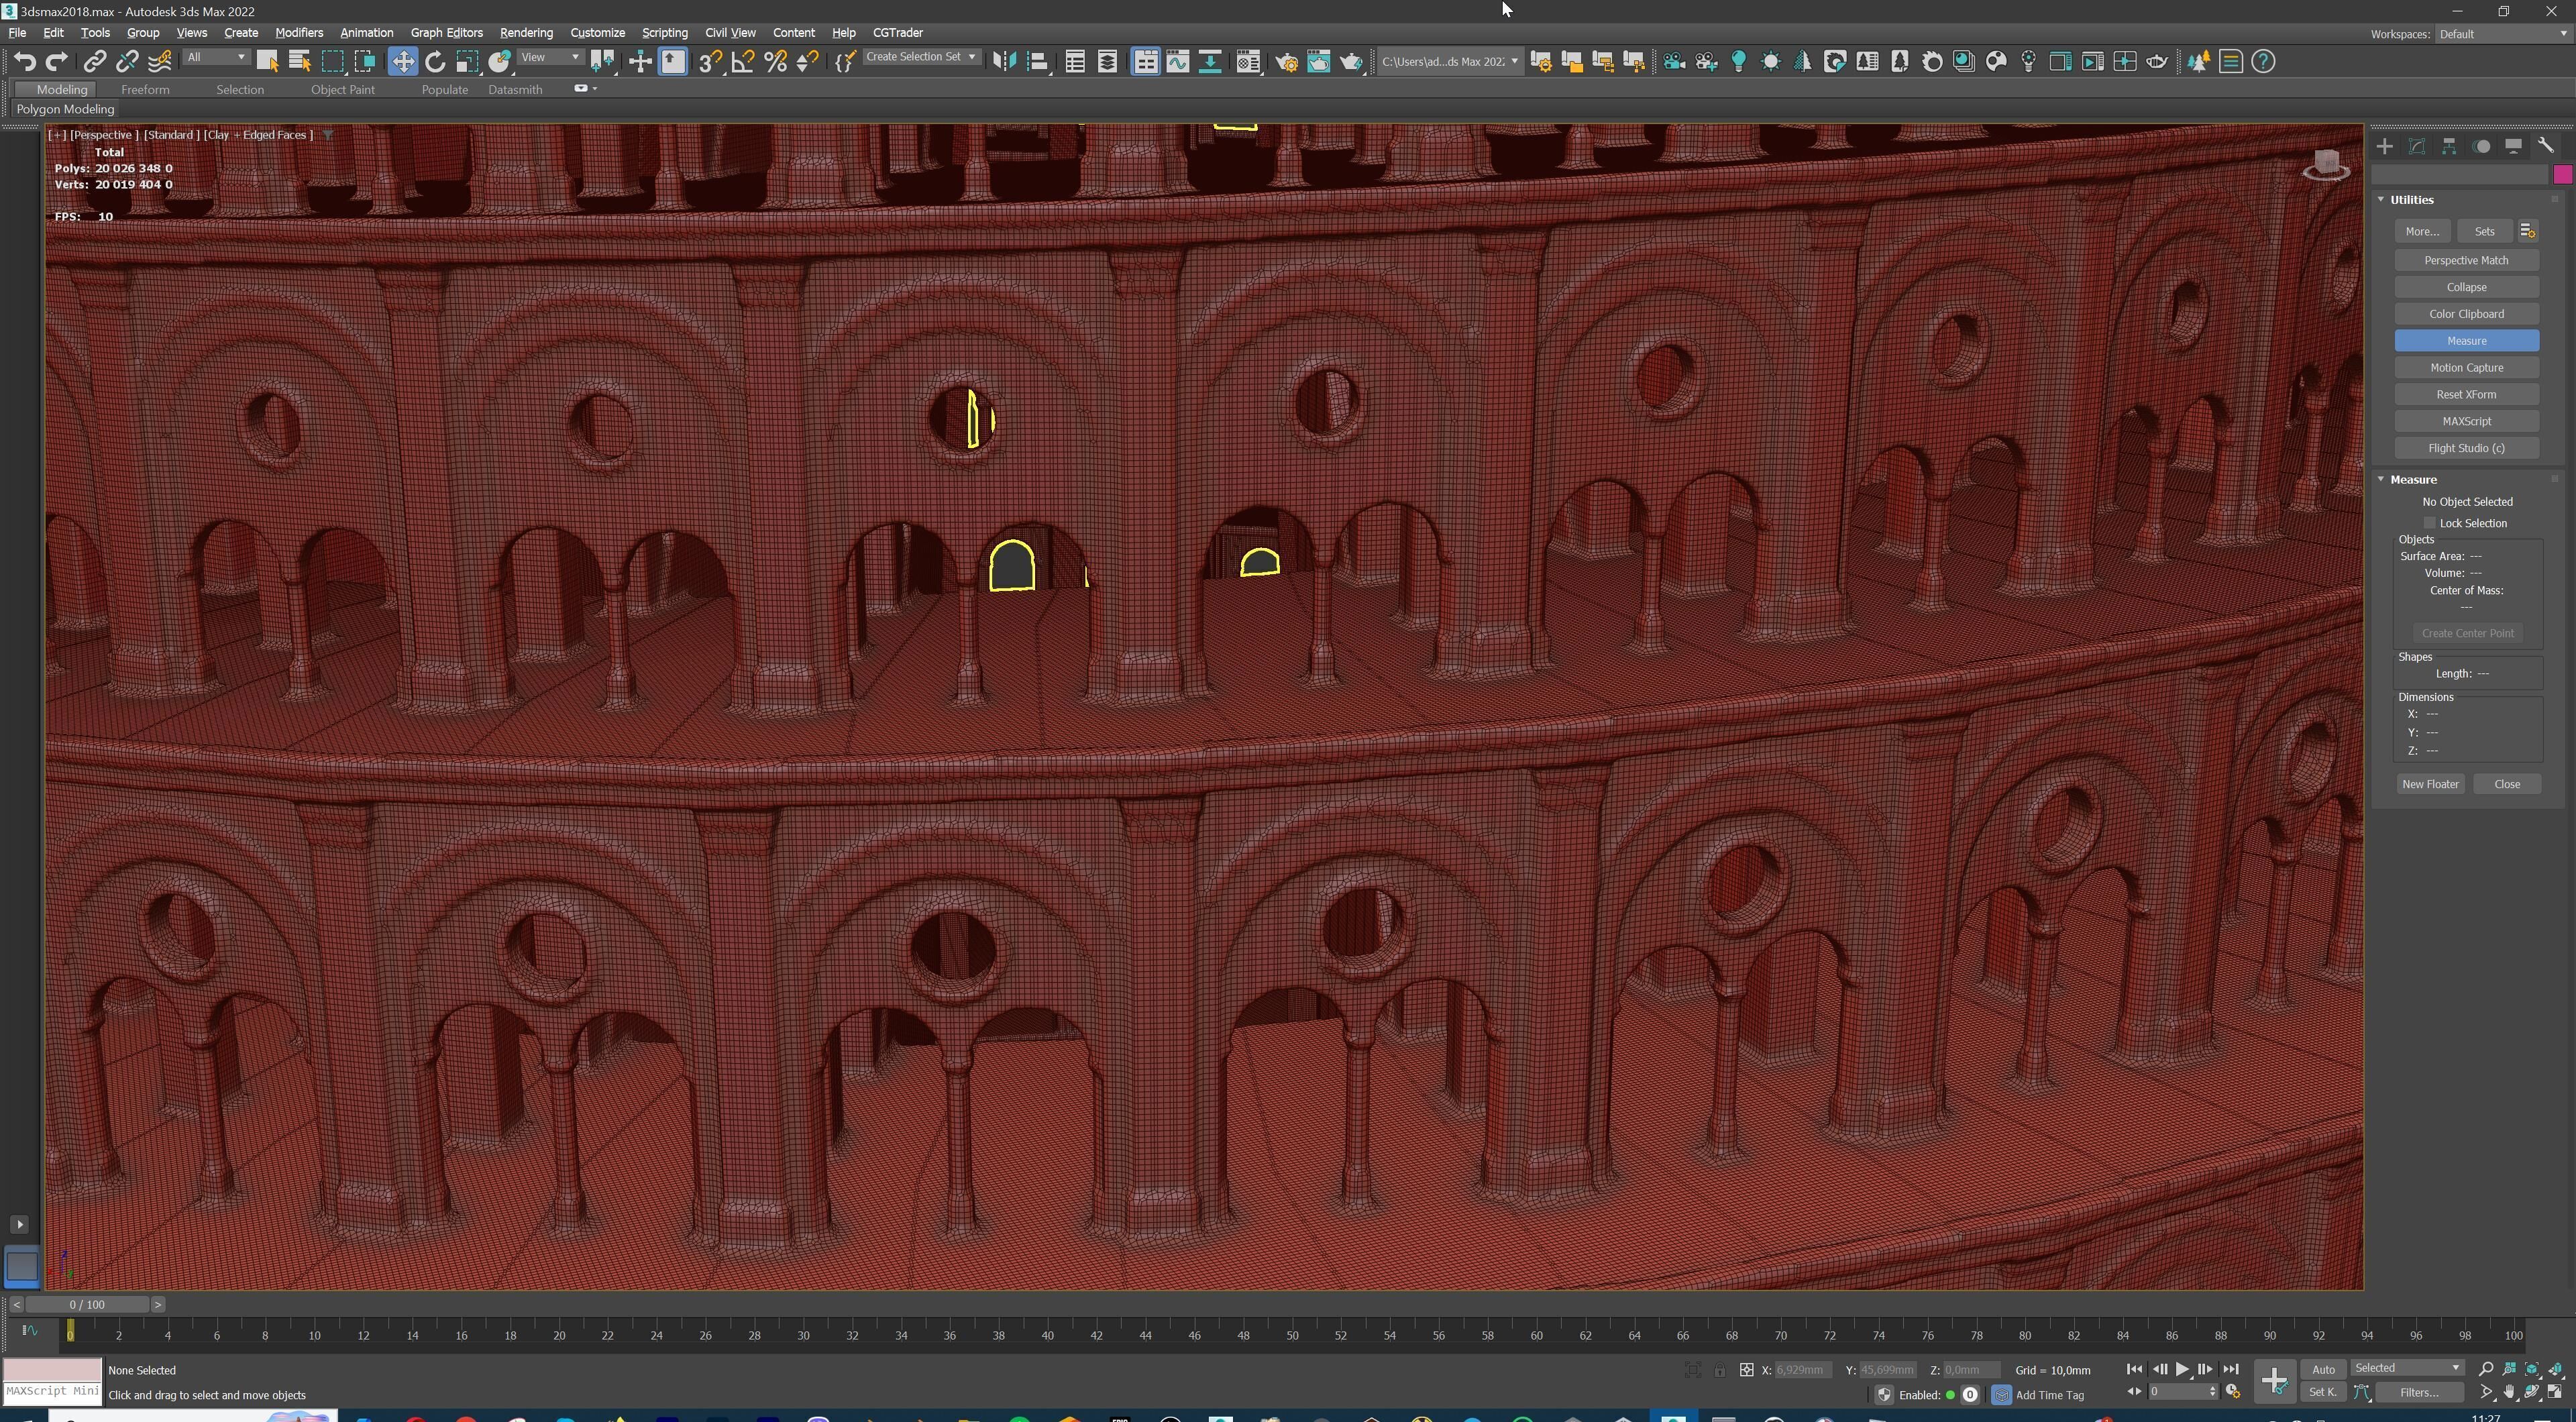The height and width of the screenshot is (1422, 2576).
Task: Activate the Bind to Space Warp tool
Action: pyautogui.click(x=160, y=62)
